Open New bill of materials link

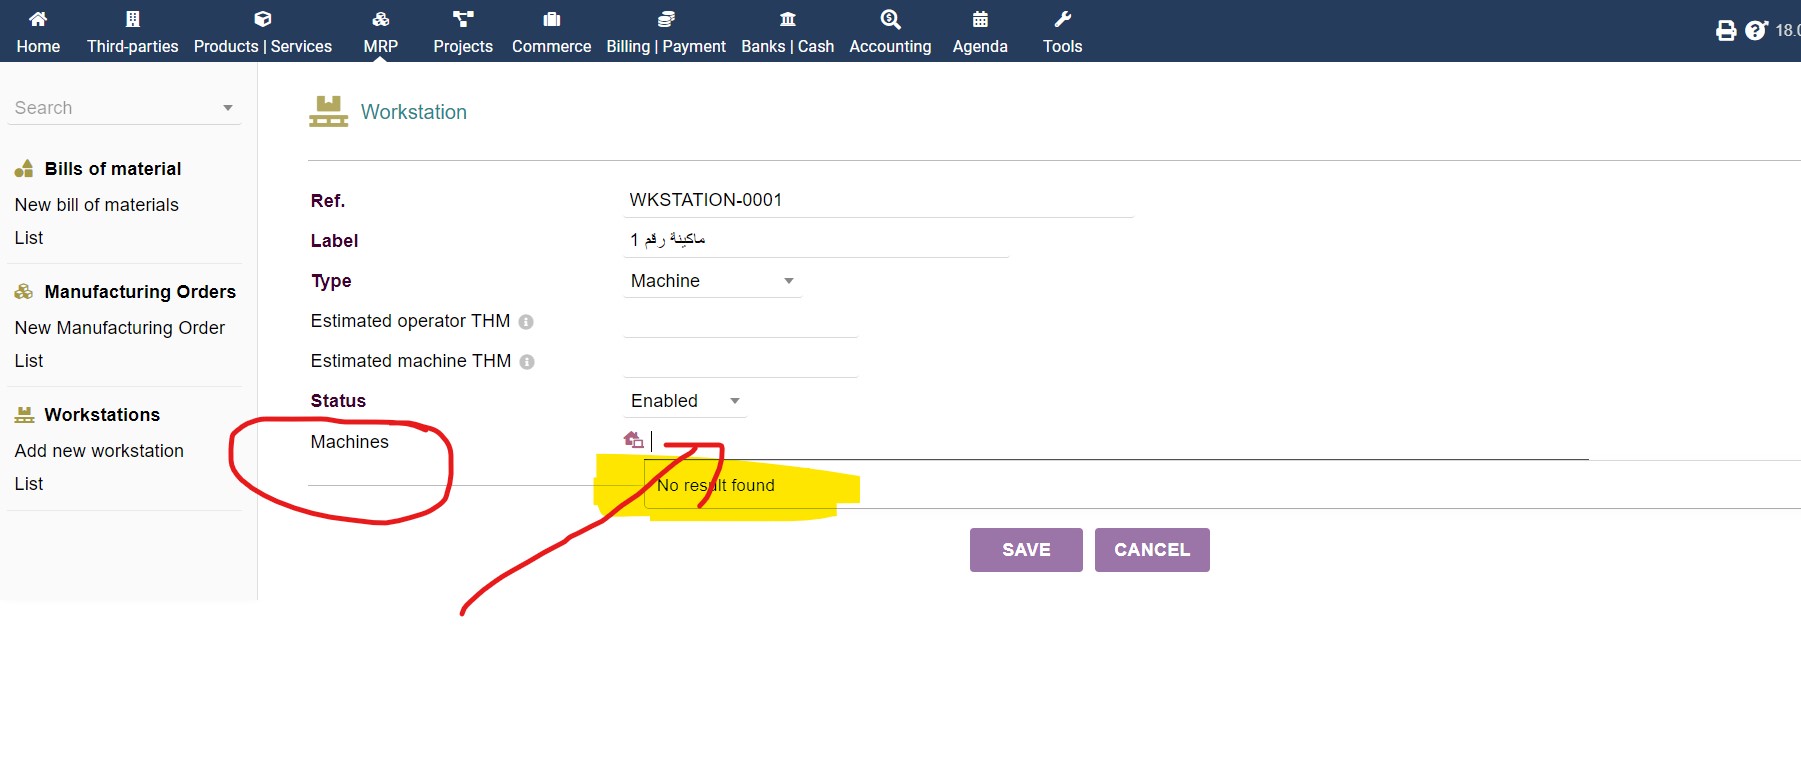97,205
